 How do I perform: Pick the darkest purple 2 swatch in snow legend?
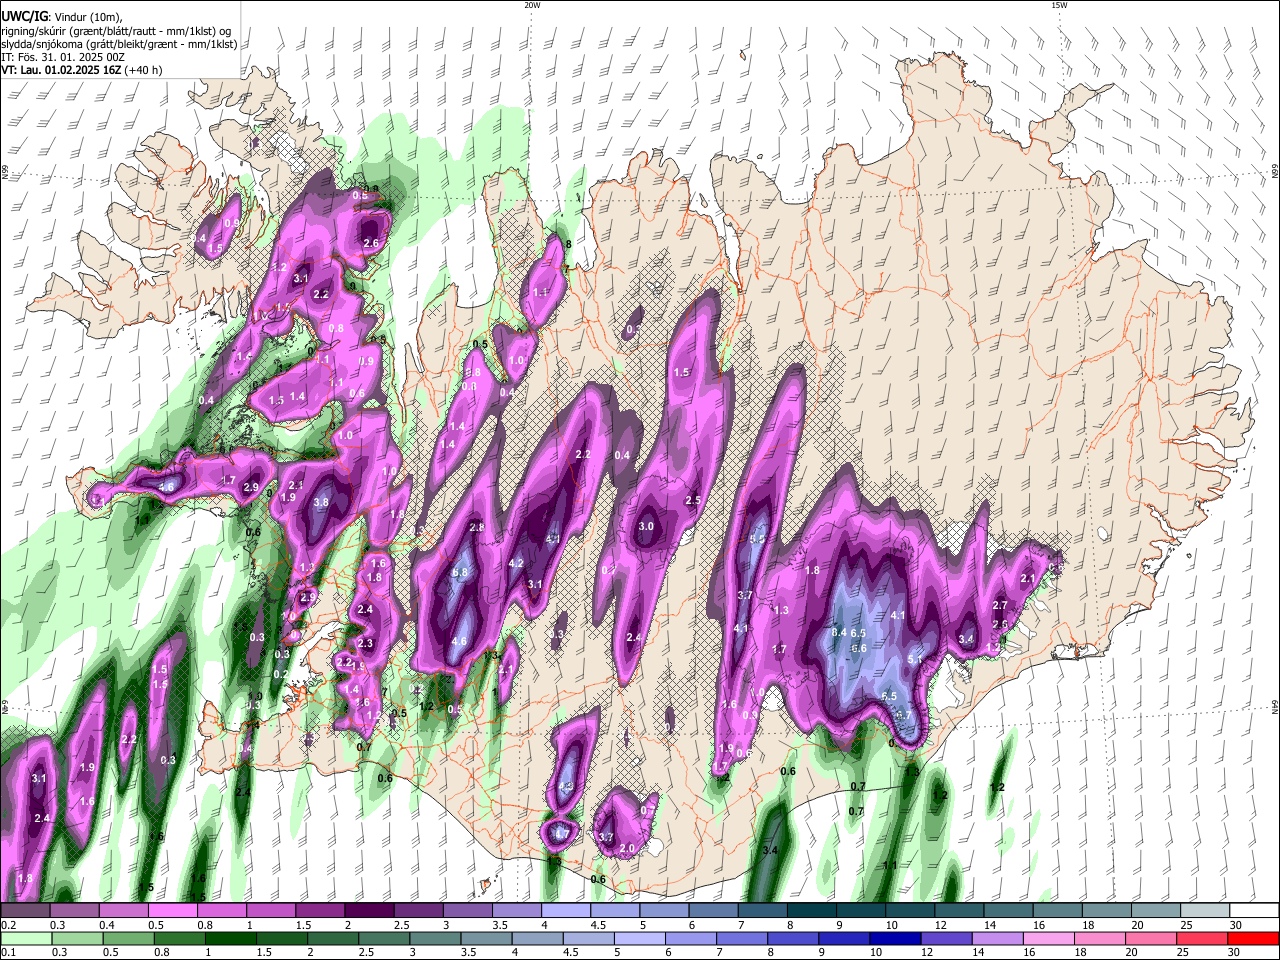pyautogui.click(x=369, y=911)
